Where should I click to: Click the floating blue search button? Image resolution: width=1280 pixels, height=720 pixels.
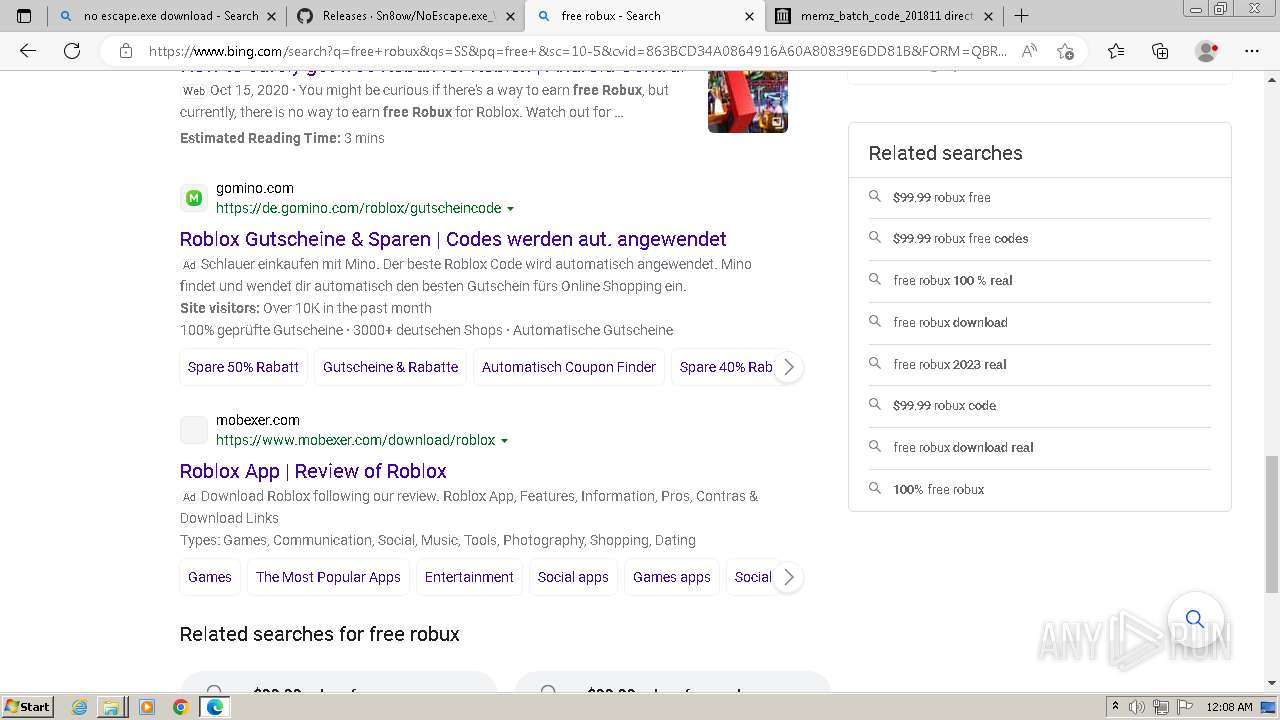point(1195,619)
